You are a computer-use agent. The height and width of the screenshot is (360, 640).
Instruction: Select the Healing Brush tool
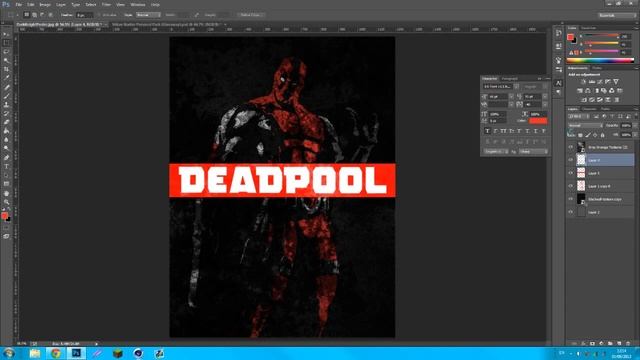tap(6, 87)
